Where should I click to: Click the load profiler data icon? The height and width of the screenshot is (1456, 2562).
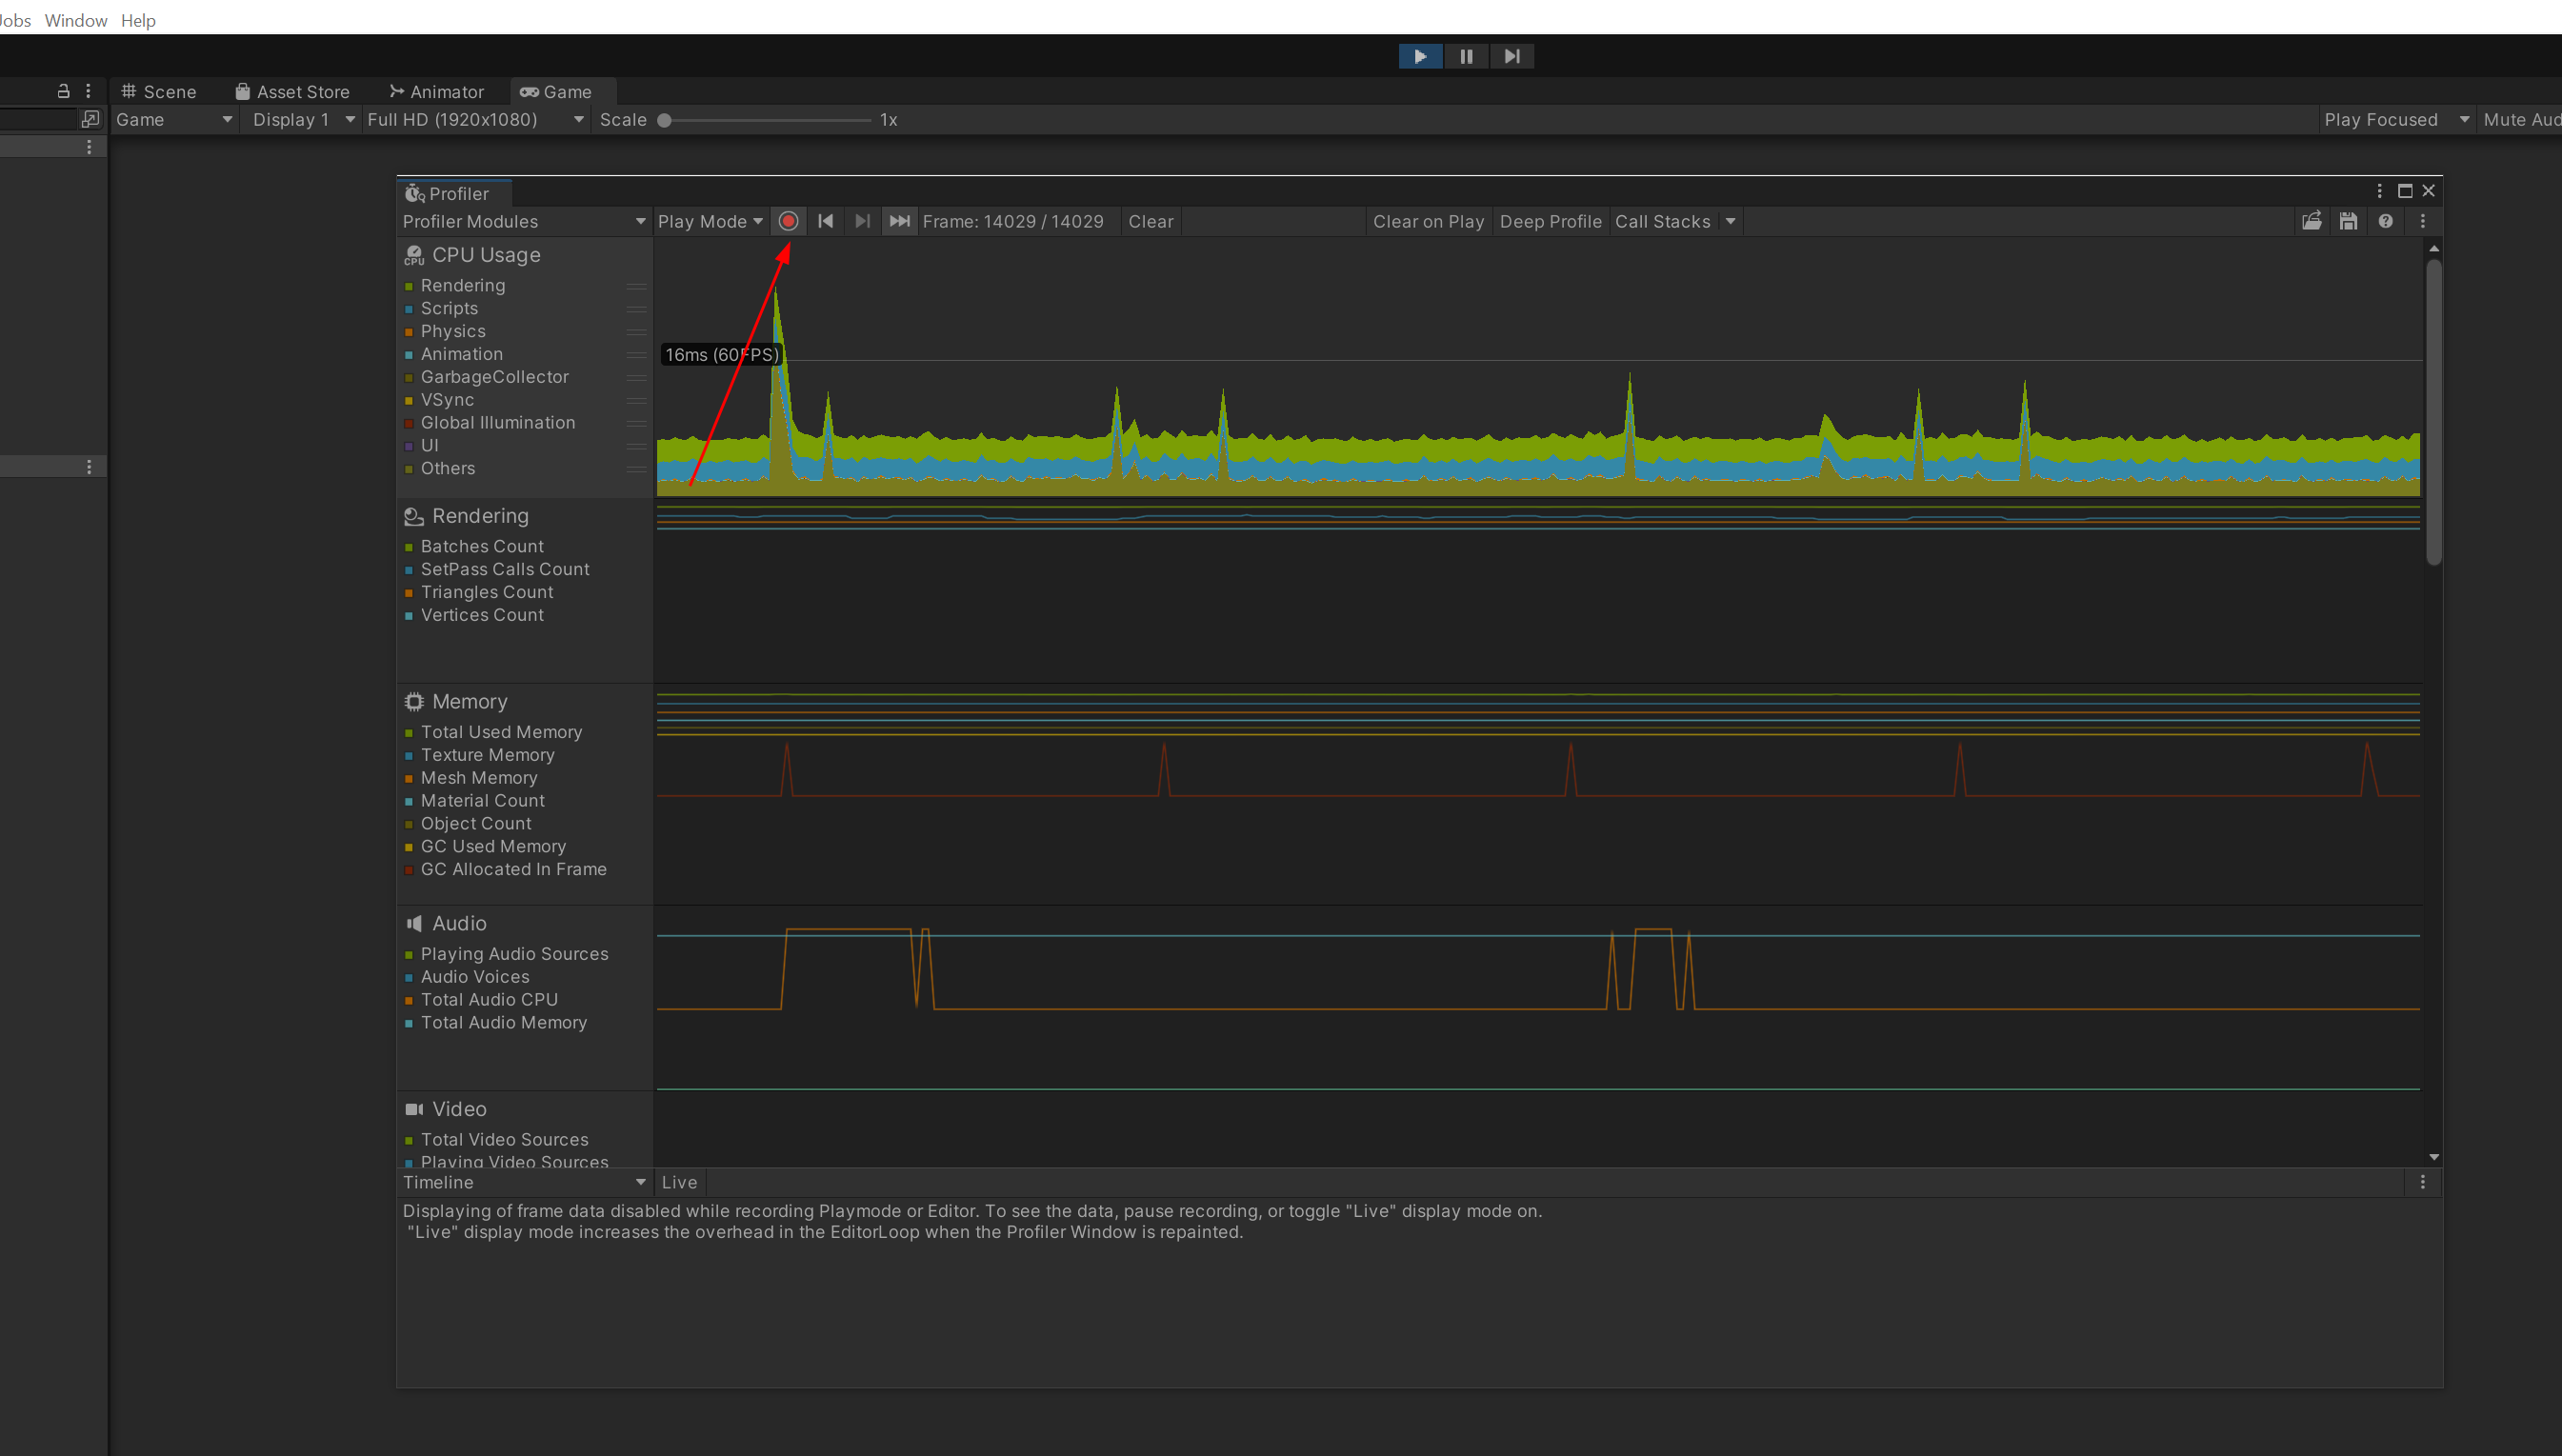click(2311, 221)
